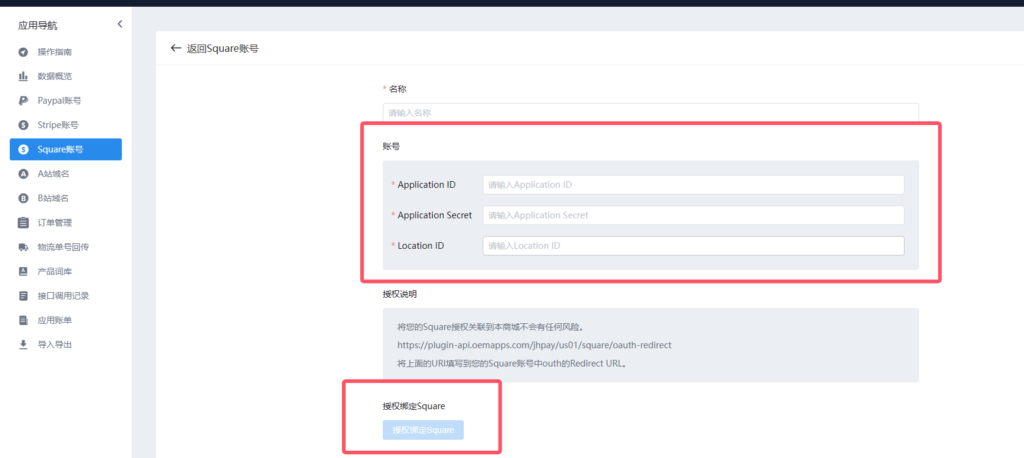1024x458 pixels.
Task: Click the back arrow next to 返回Square账号
Action: [175, 48]
